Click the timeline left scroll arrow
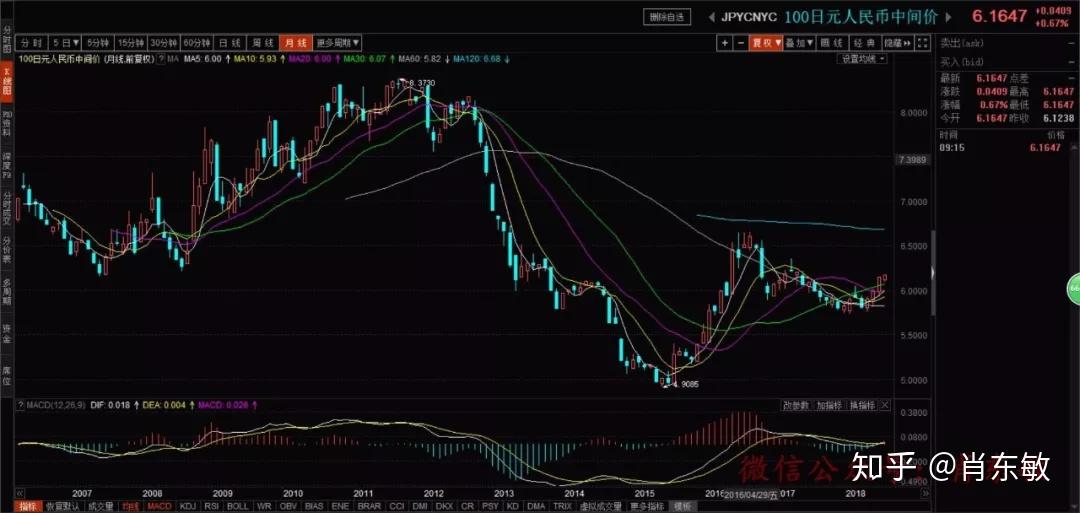 [x=19, y=493]
